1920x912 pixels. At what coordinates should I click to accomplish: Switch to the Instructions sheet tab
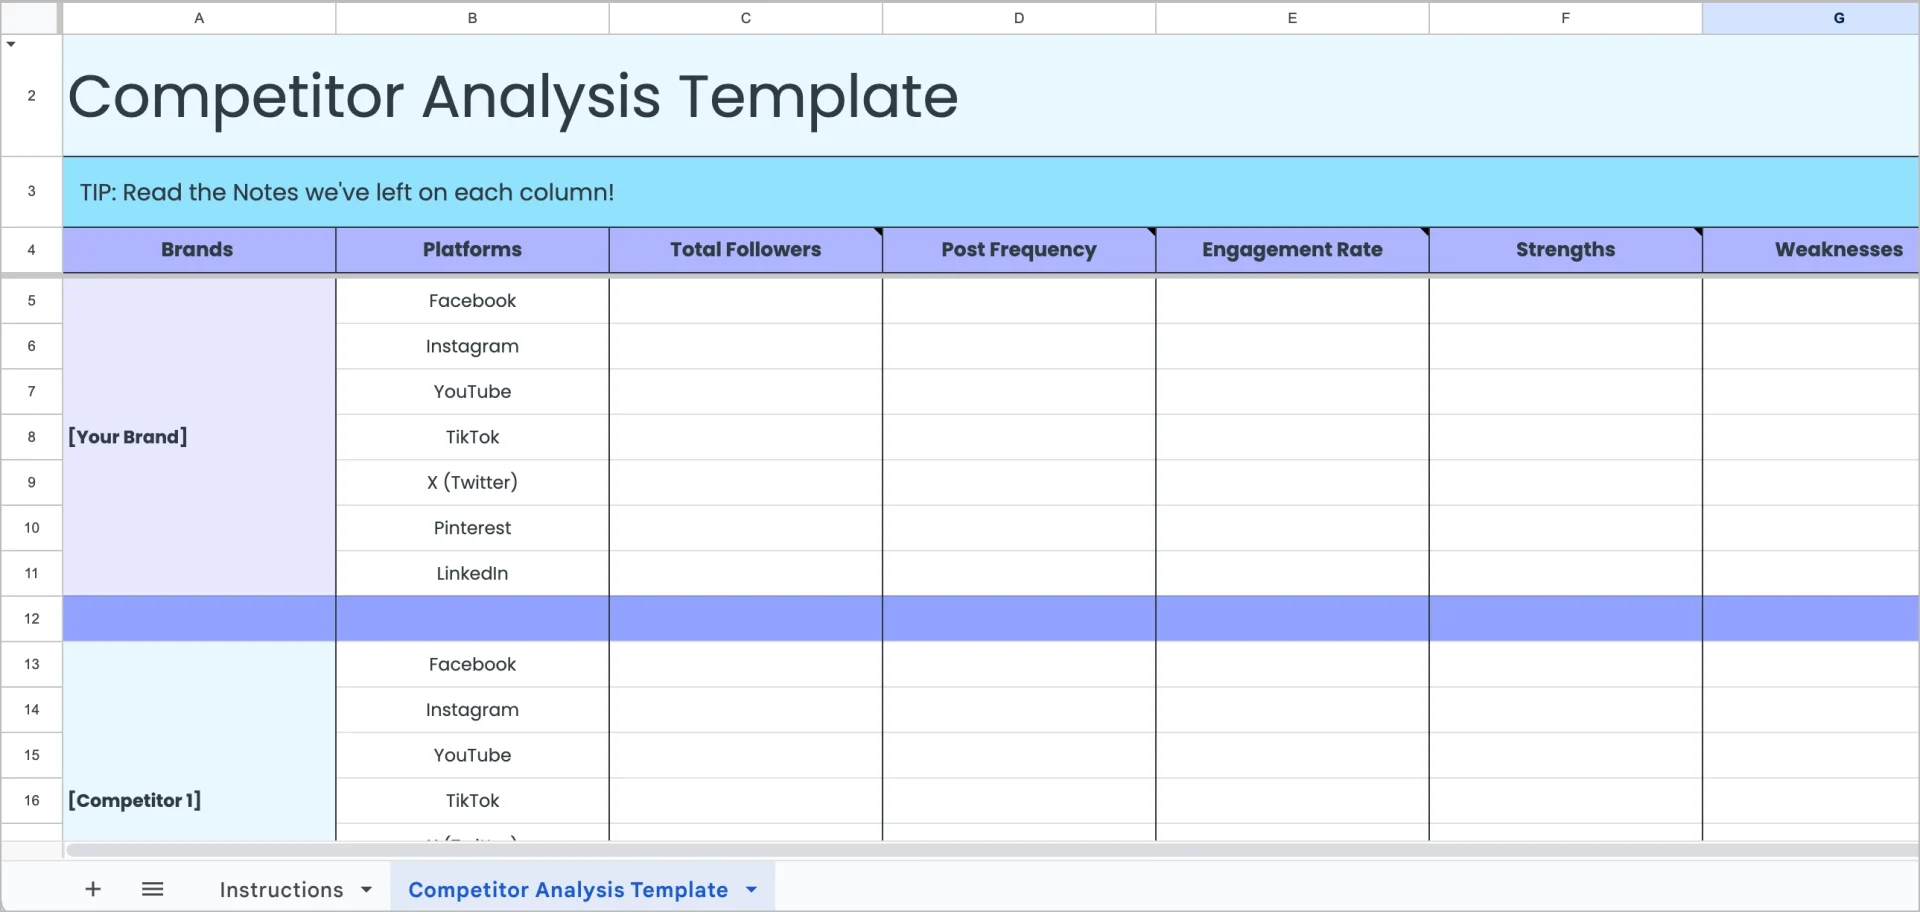pyautogui.click(x=281, y=890)
